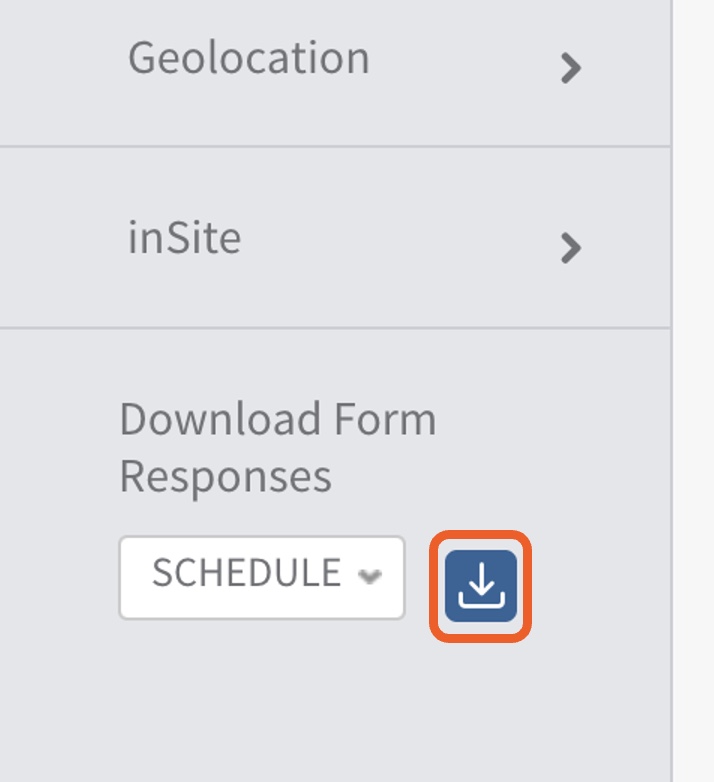The height and width of the screenshot is (782, 714).
Task: Click the right chevron icon beside Geolocation
Action: coord(570,68)
